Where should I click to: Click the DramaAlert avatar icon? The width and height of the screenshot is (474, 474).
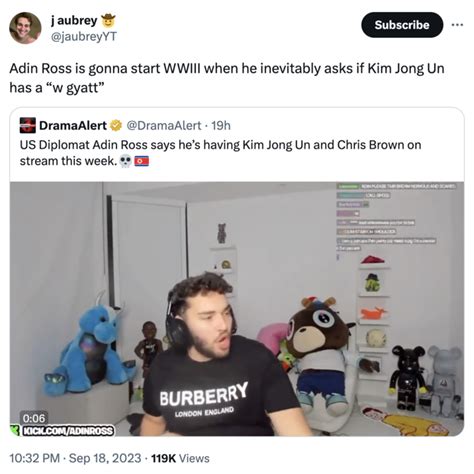point(28,125)
